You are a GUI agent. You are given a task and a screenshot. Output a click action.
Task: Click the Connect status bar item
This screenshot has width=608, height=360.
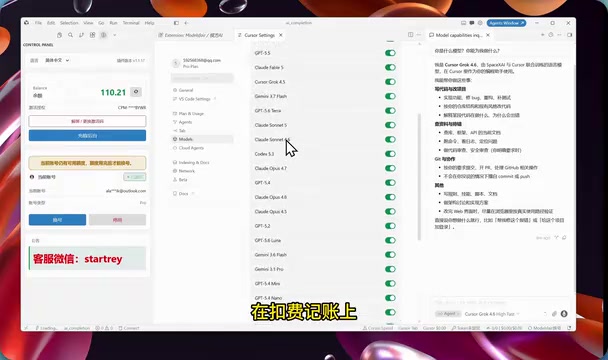pos(129,328)
